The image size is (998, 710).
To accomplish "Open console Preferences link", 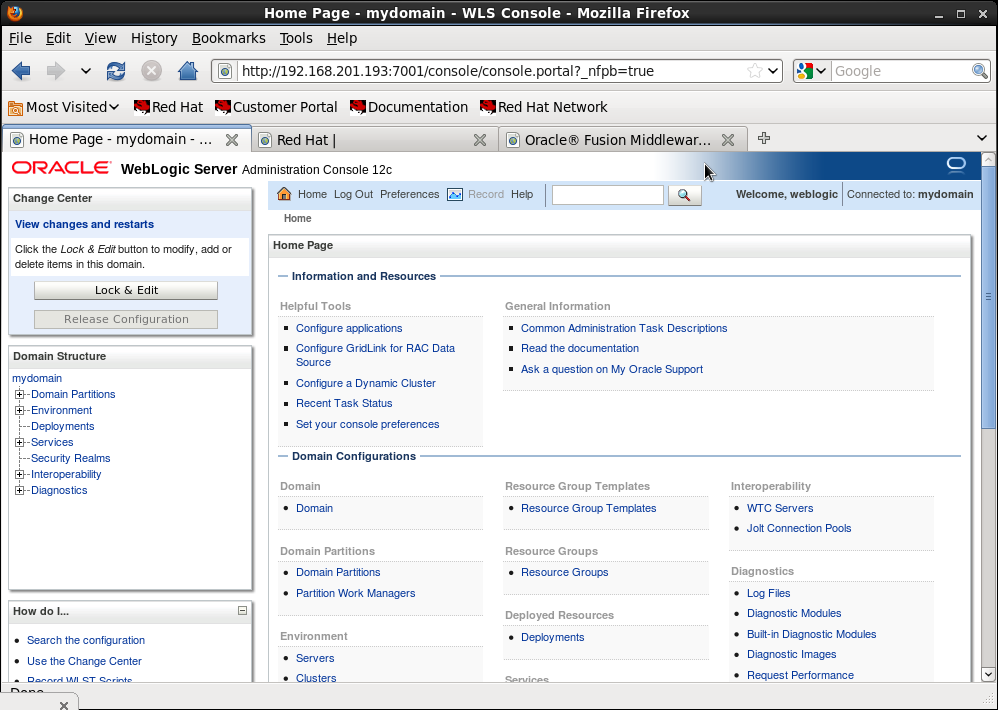I will tap(409, 194).
